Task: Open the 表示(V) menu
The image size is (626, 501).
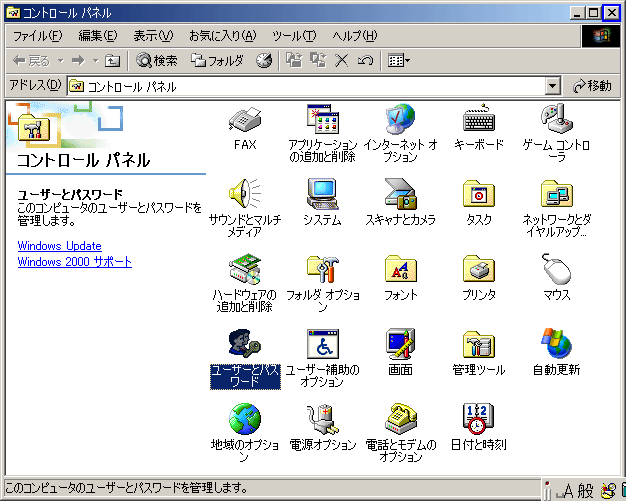Action: [153, 36]
